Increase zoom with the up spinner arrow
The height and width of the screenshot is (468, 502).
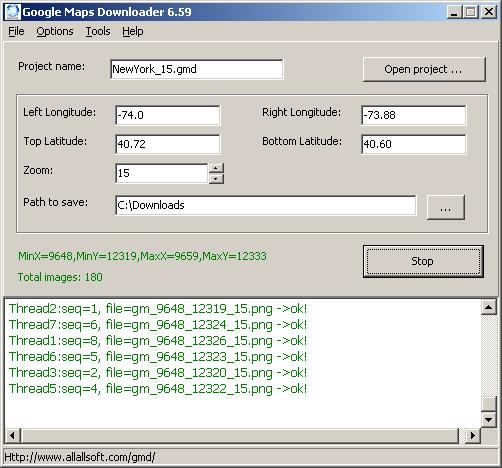(216, 168)
